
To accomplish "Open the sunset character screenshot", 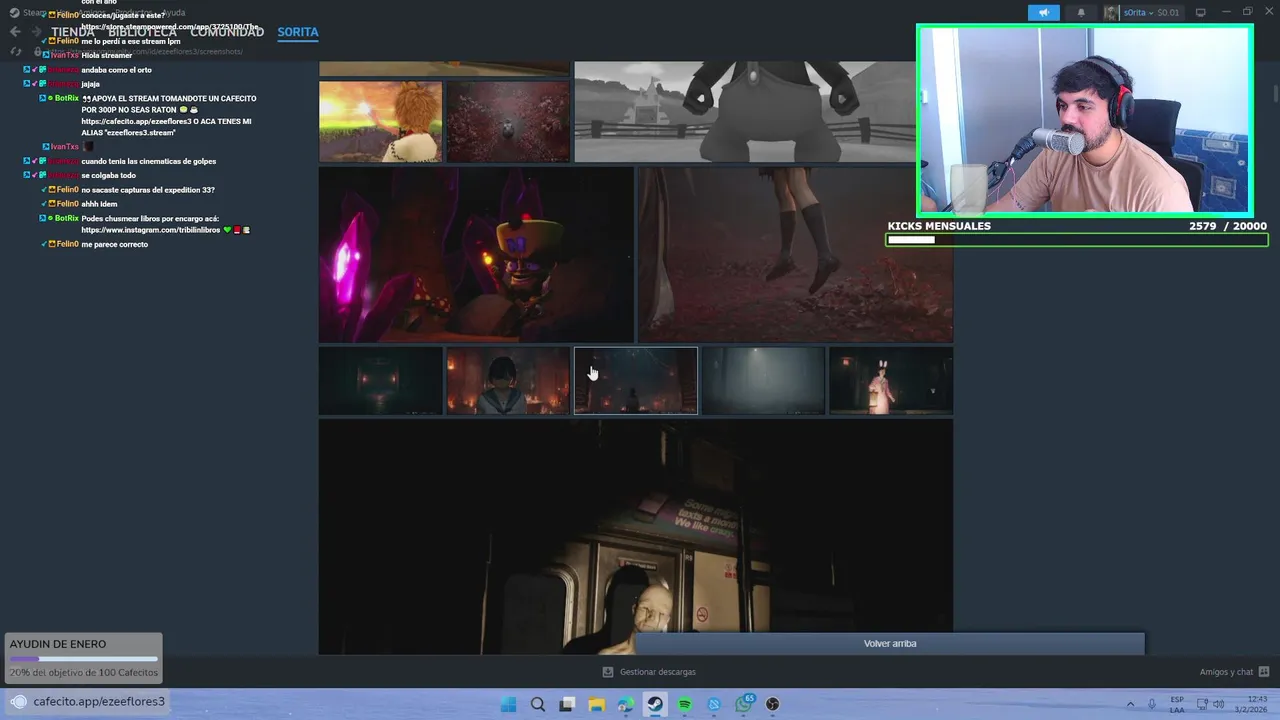I will tap(380, 121).
